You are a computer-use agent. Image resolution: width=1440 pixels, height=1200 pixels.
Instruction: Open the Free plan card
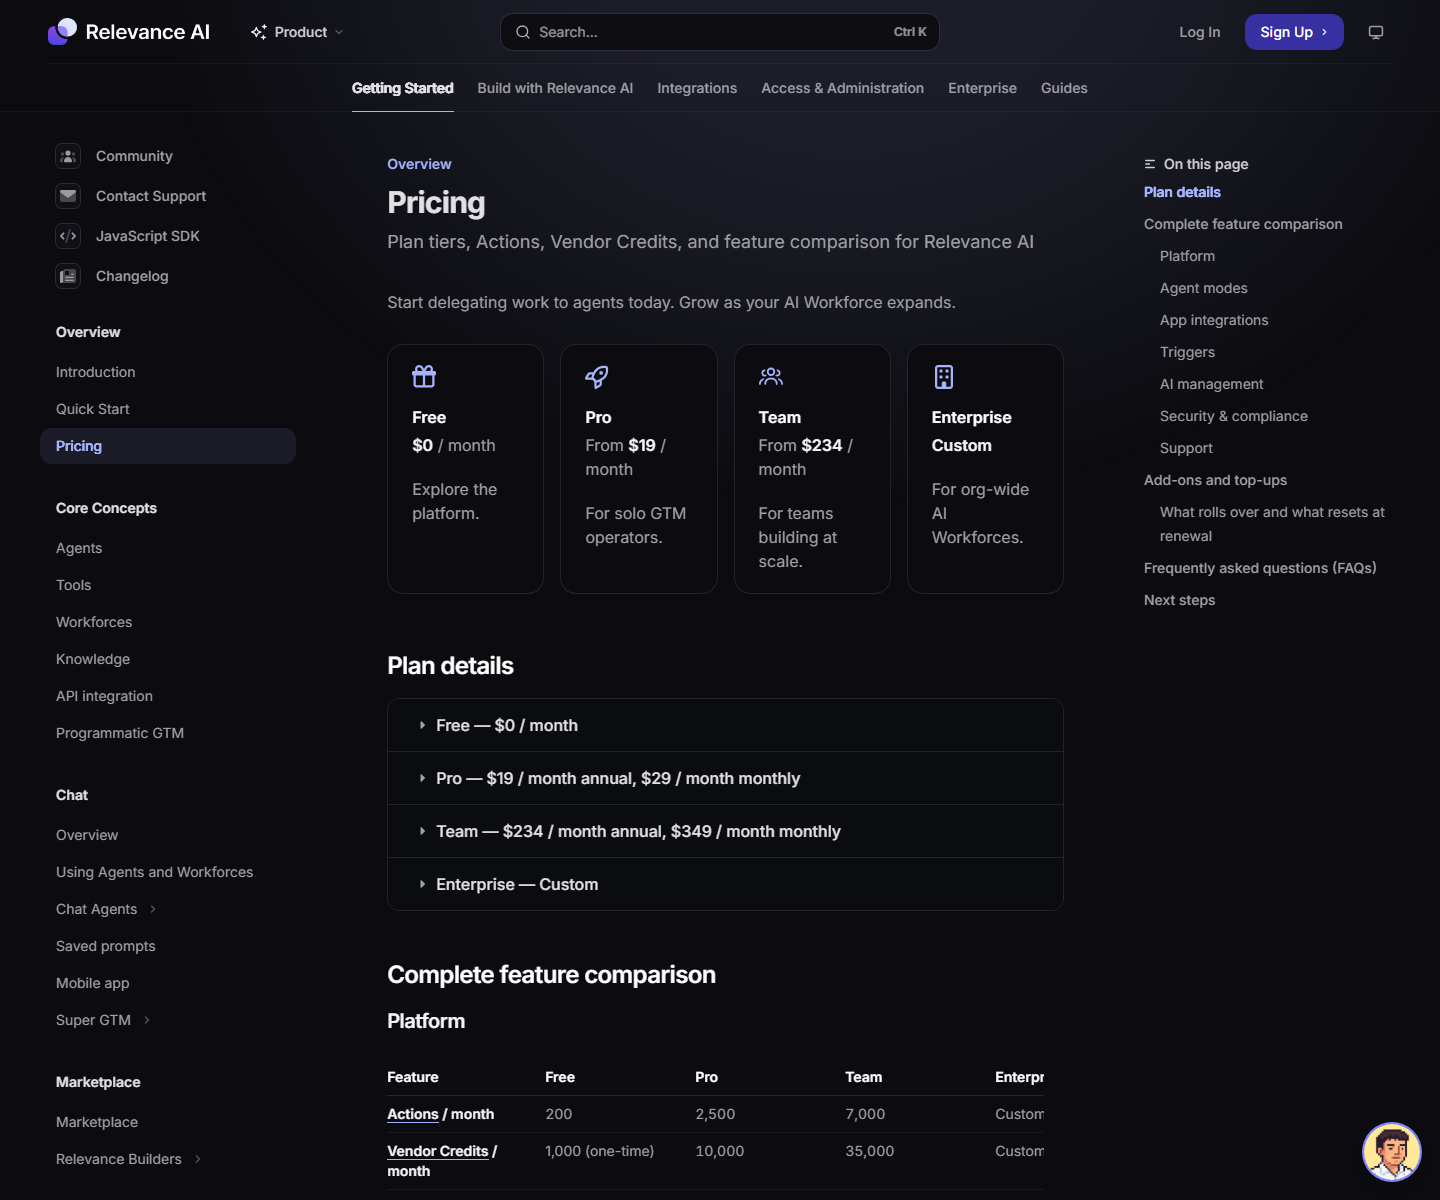[x=465, y=469]
